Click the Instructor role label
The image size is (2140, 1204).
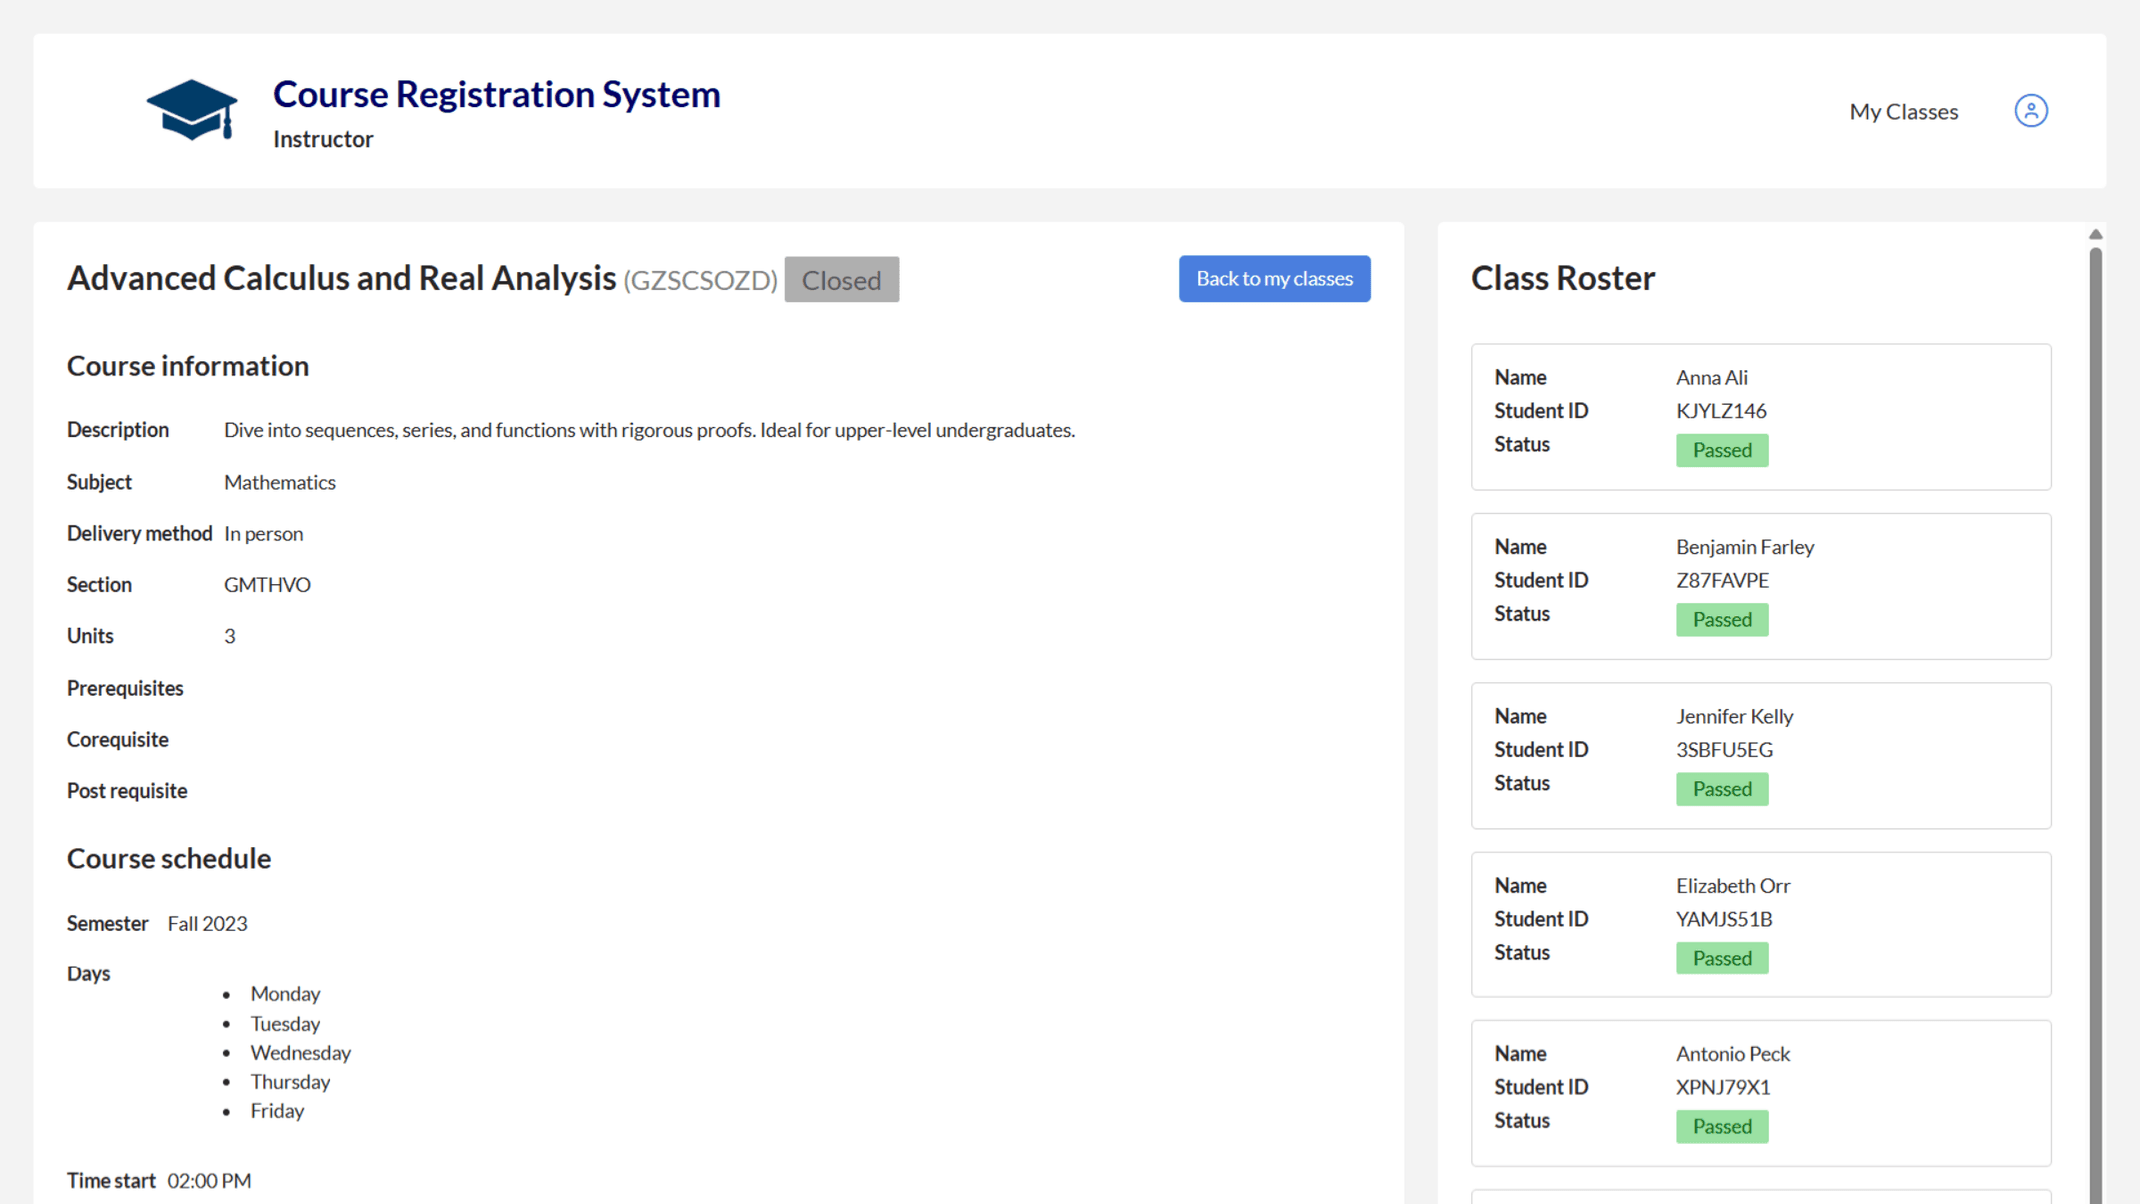coord(323,138)
